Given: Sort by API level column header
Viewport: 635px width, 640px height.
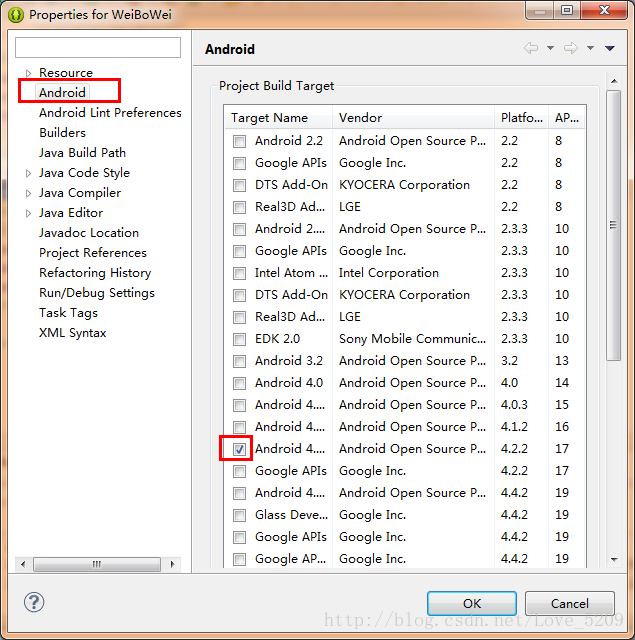Looking at the screenshot, I should (x=567, y=118).
